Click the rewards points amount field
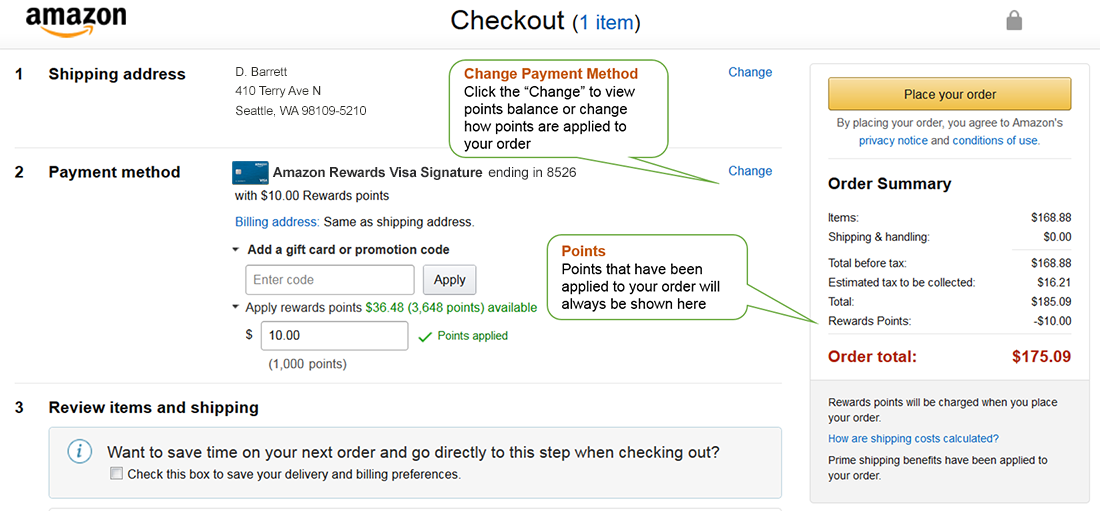Viewport: 1100px width, 511px height. click(334, 336)
